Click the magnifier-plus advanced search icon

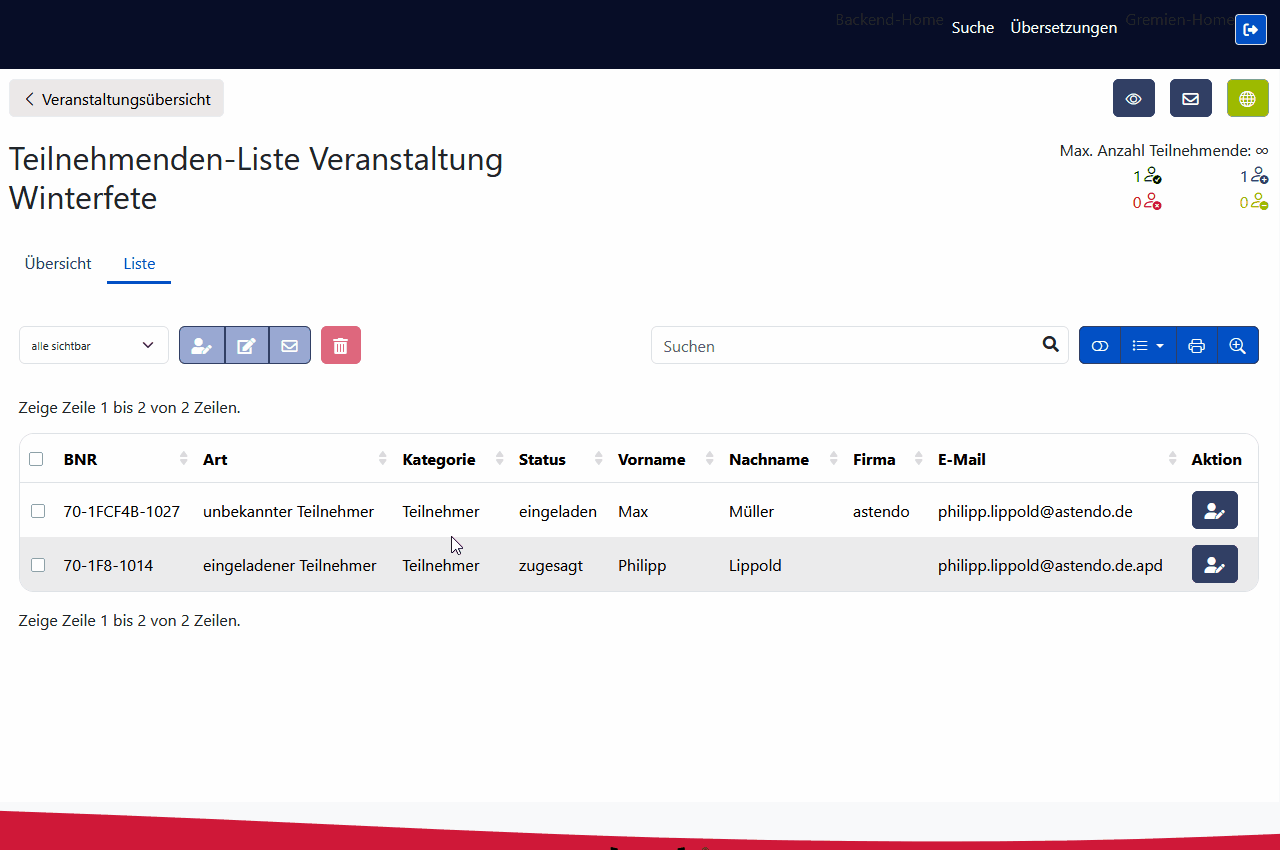click(x=1237, y=345)
